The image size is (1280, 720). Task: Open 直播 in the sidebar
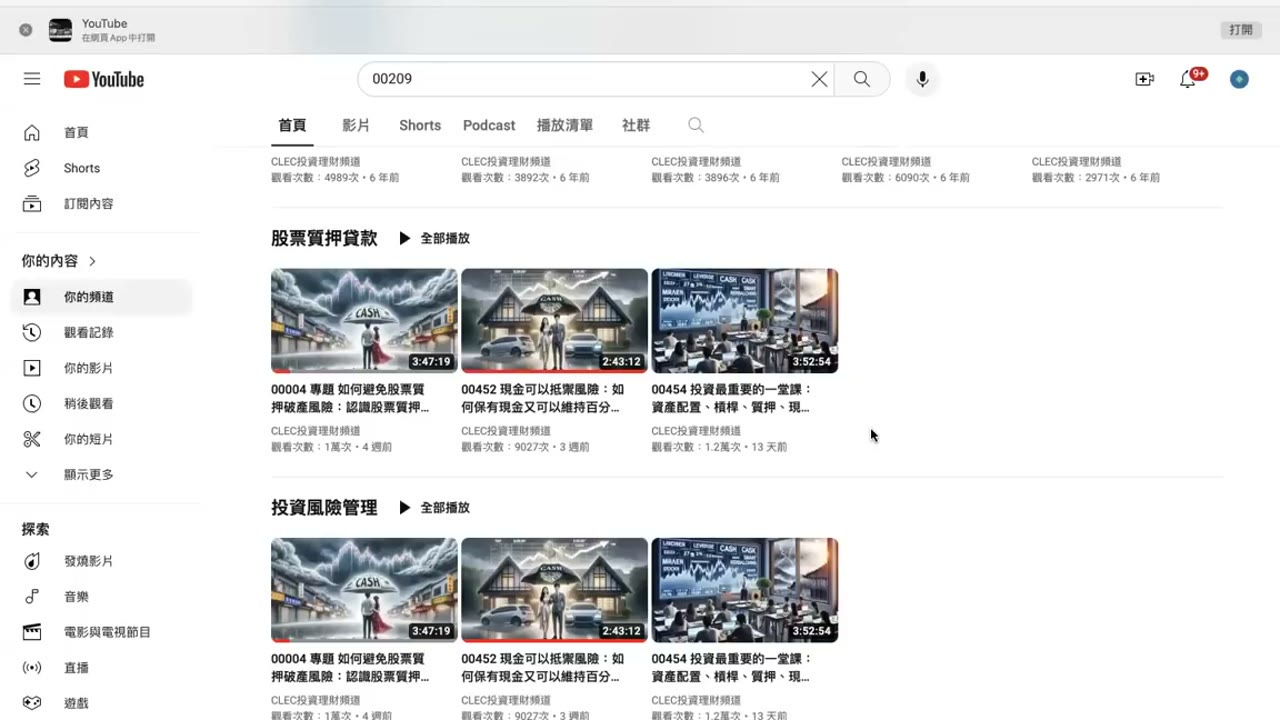pyautogui.click(x=101, y=668)
